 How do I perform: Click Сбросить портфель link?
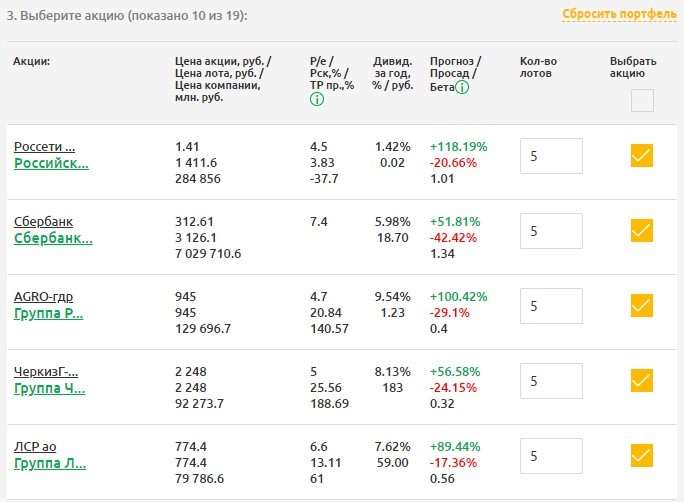[x=619, y=14]
